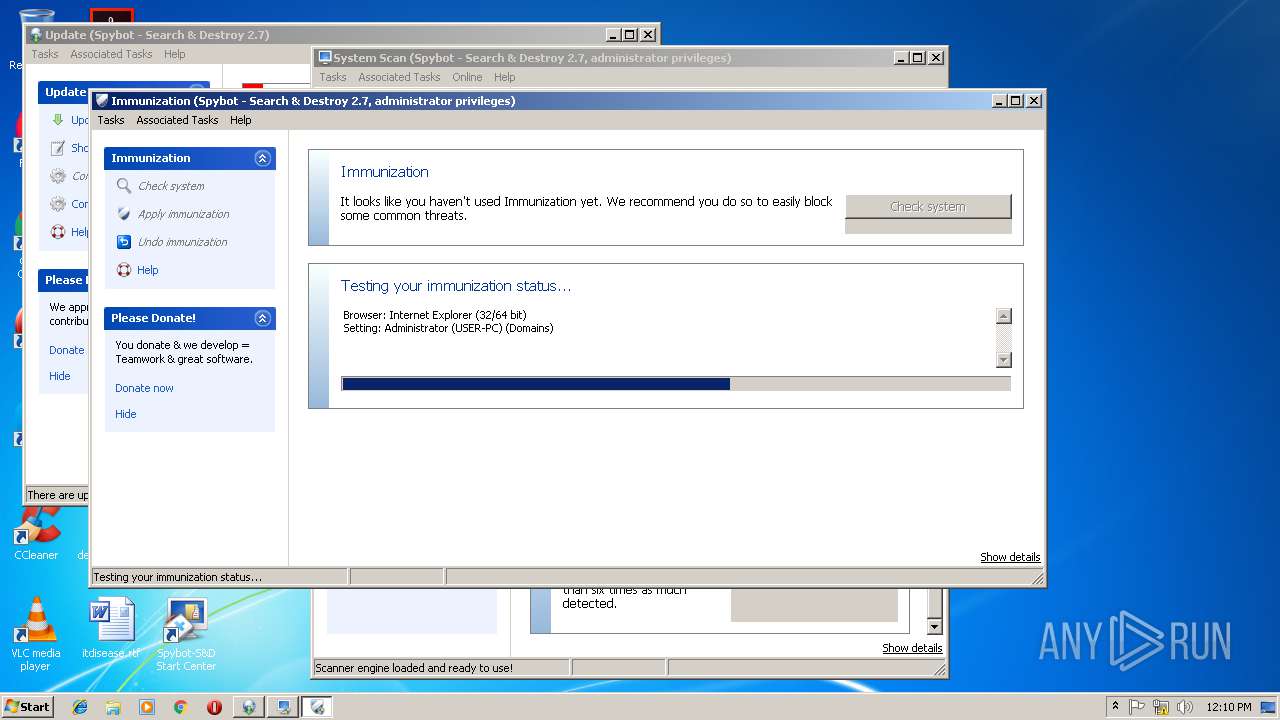Open Tasks menu in System Scan window
Screen dimensions: 1280x720
[333, 77]
